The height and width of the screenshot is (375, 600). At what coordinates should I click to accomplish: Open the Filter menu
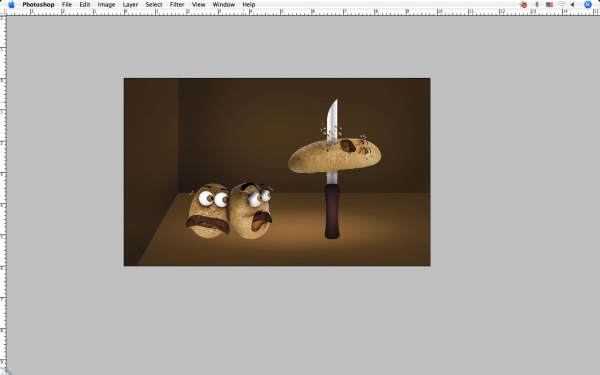tap(177, 5)
